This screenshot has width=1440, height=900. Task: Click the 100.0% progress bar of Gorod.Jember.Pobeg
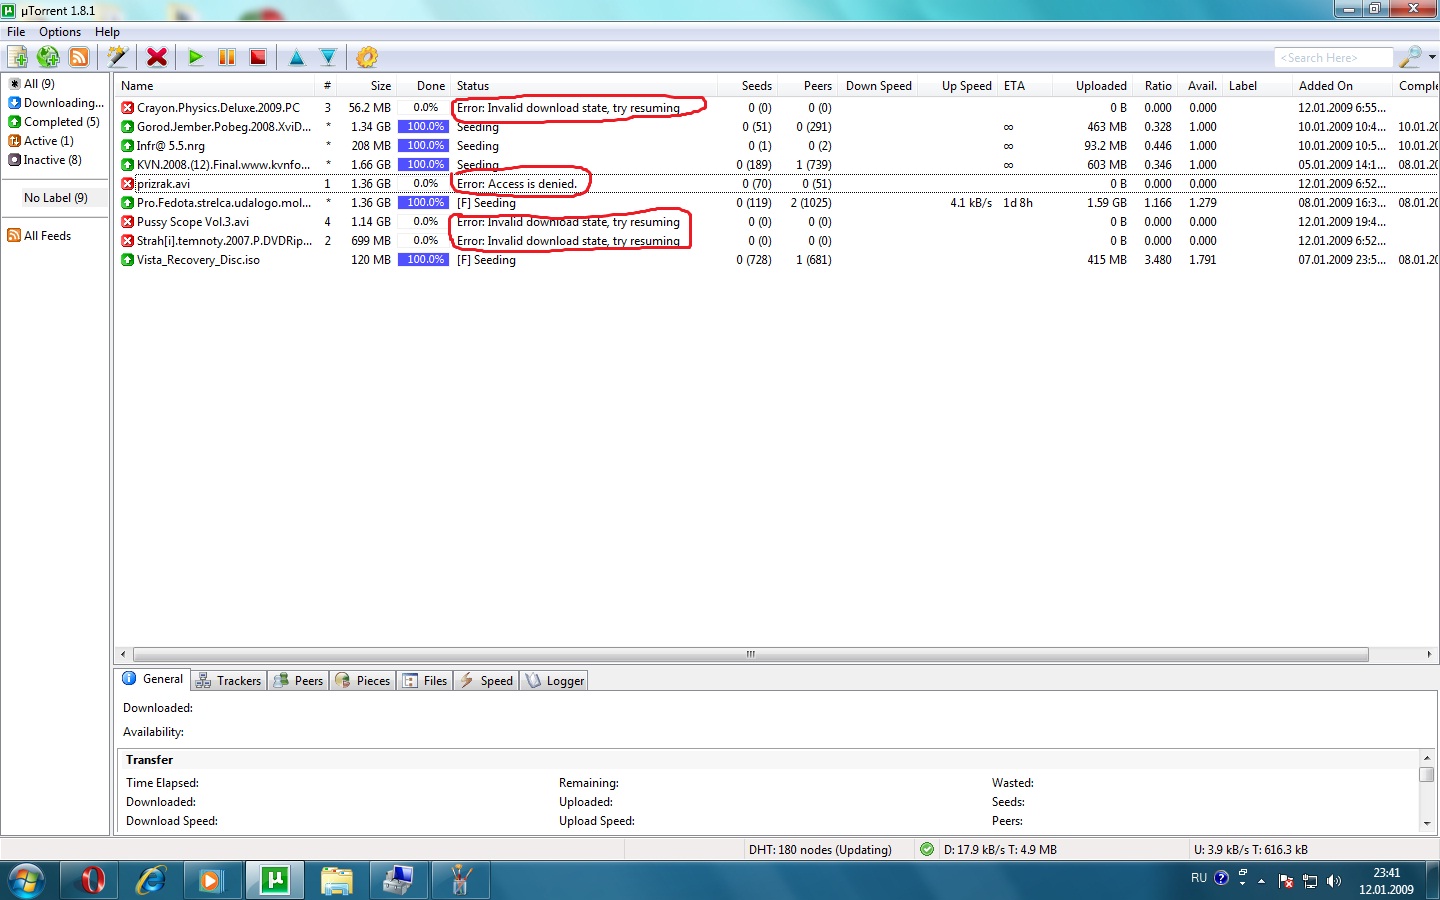click(x=423, y=127)
